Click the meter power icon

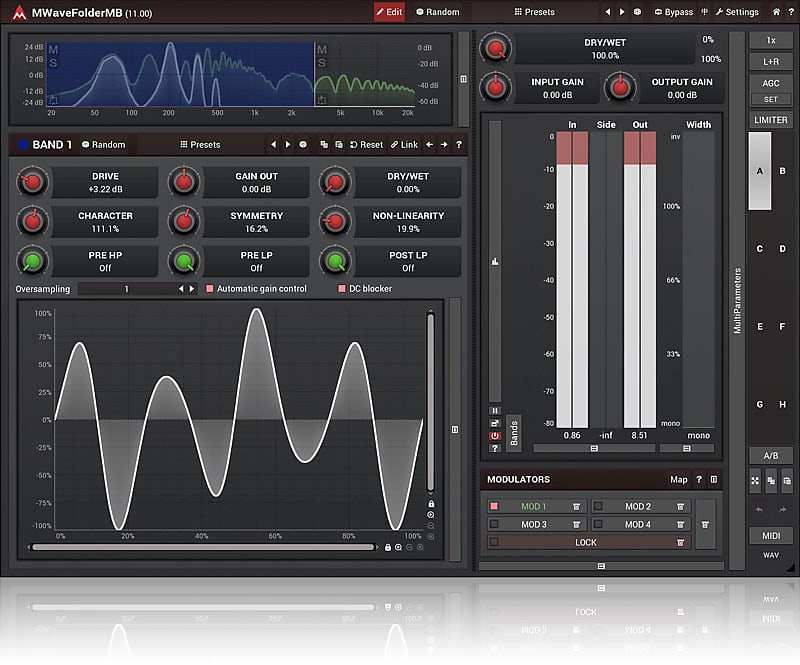(494, 436)
